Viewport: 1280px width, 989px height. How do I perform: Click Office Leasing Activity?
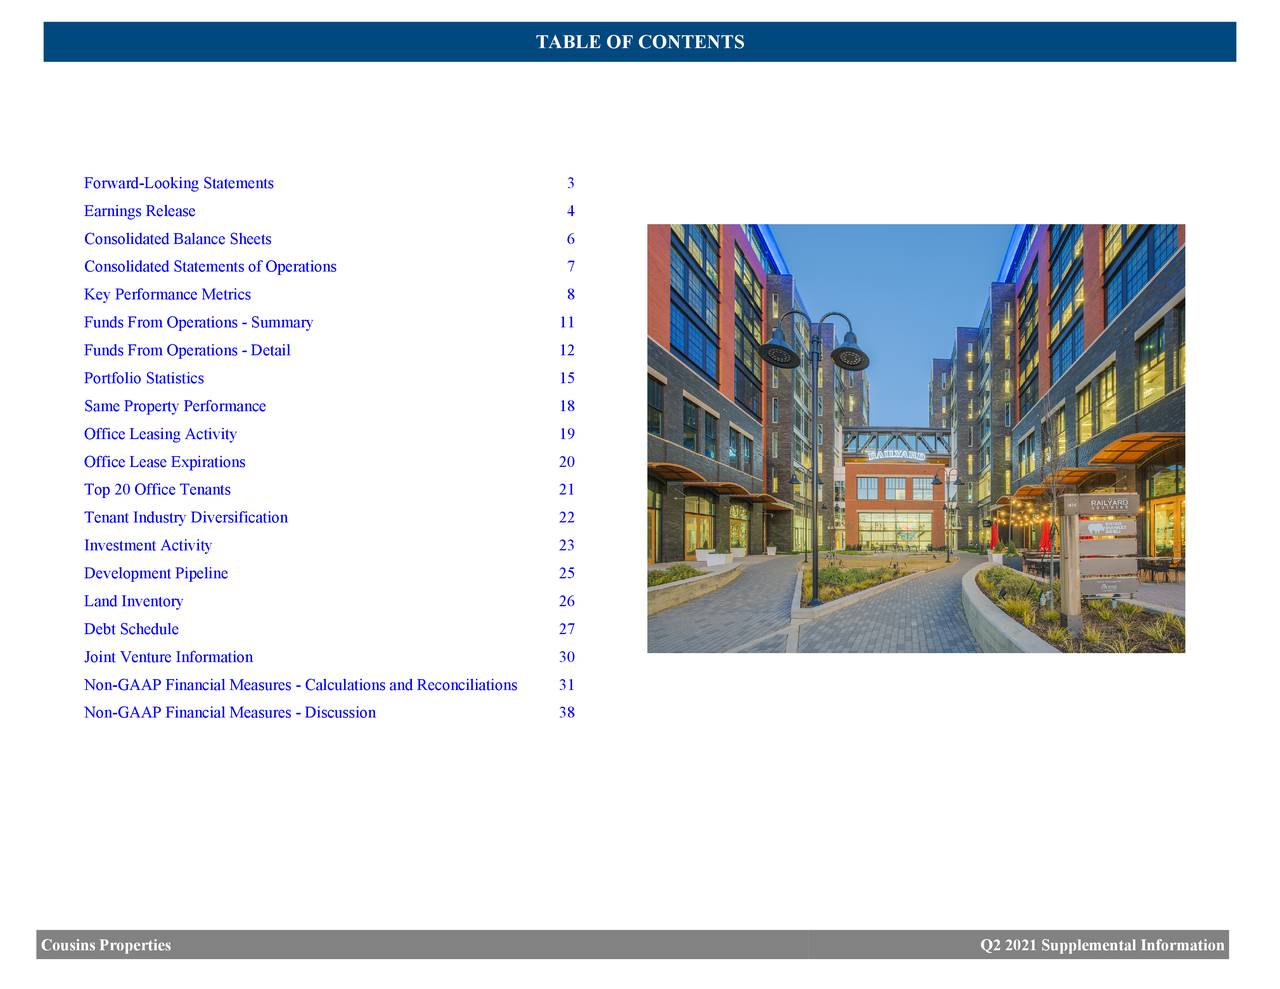160,434
